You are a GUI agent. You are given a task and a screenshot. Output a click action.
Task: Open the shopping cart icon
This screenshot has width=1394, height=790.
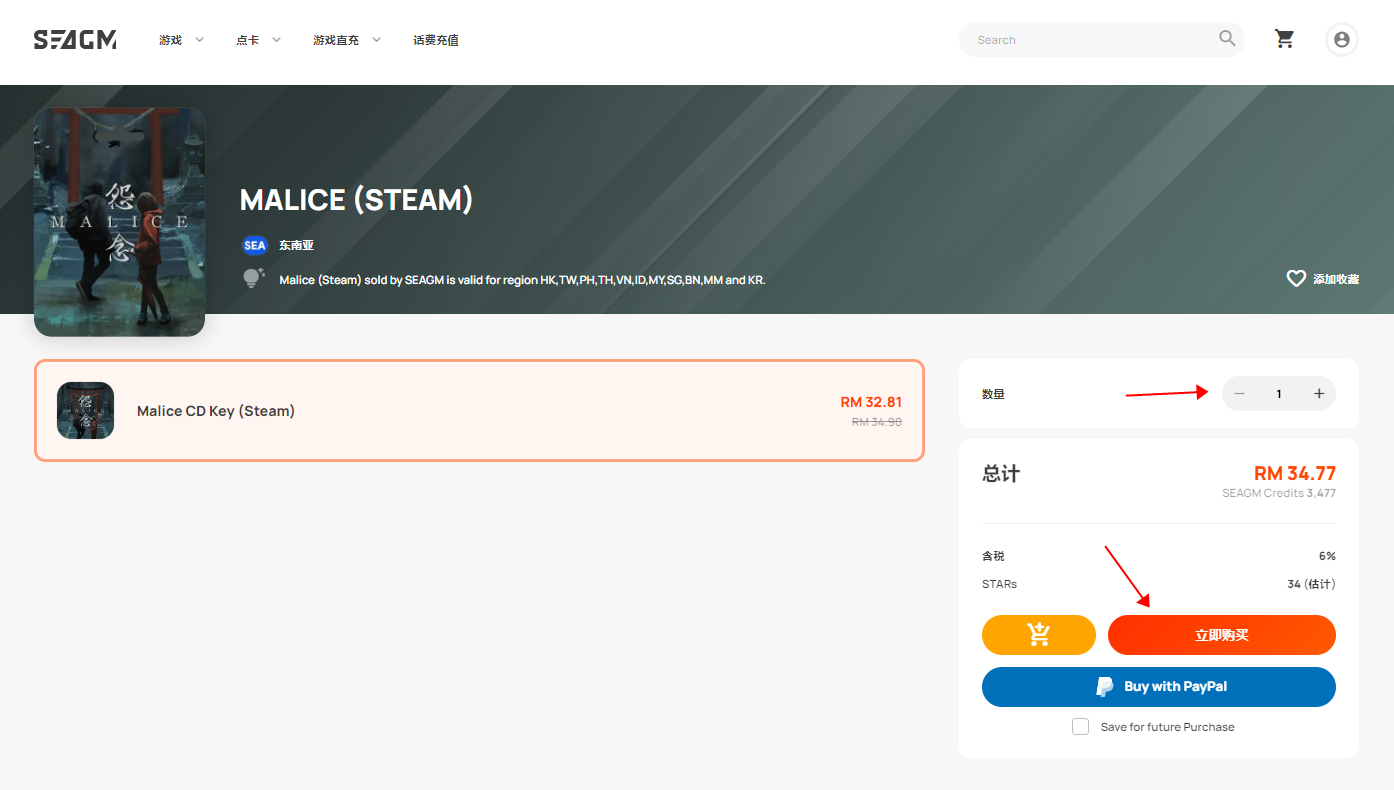[x=1284, y=39]
